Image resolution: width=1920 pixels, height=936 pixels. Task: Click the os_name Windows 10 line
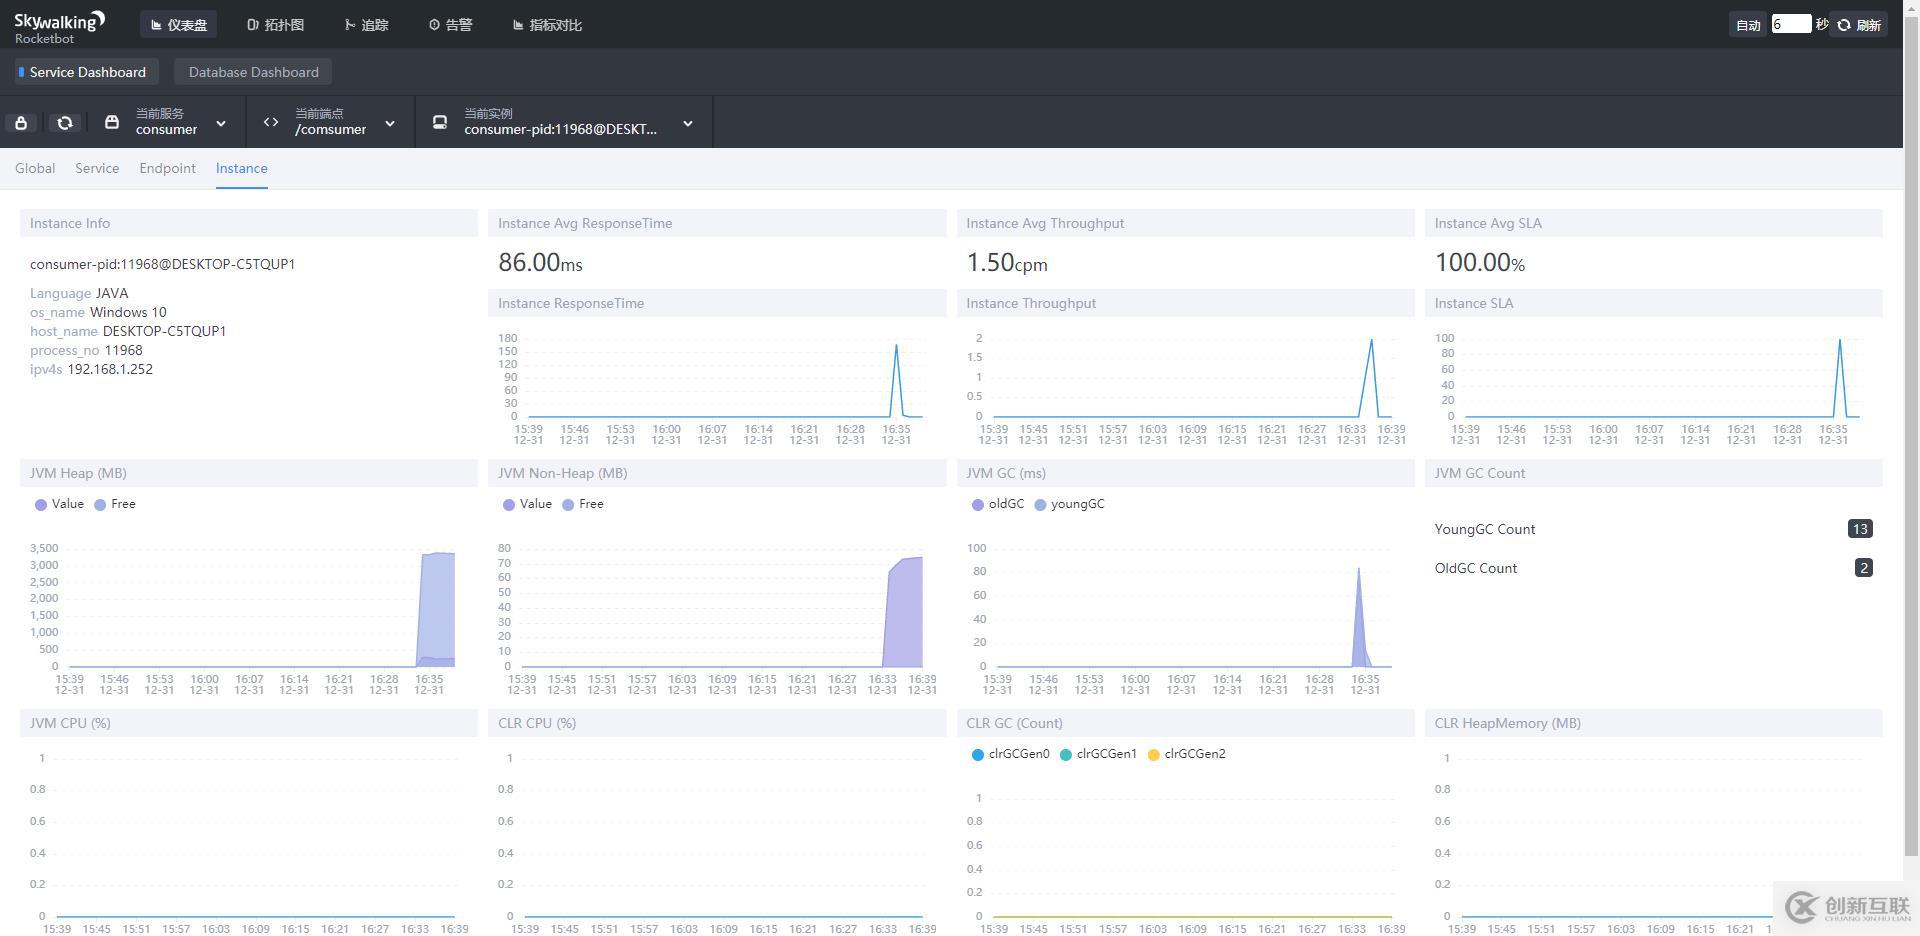coord(98,312)
